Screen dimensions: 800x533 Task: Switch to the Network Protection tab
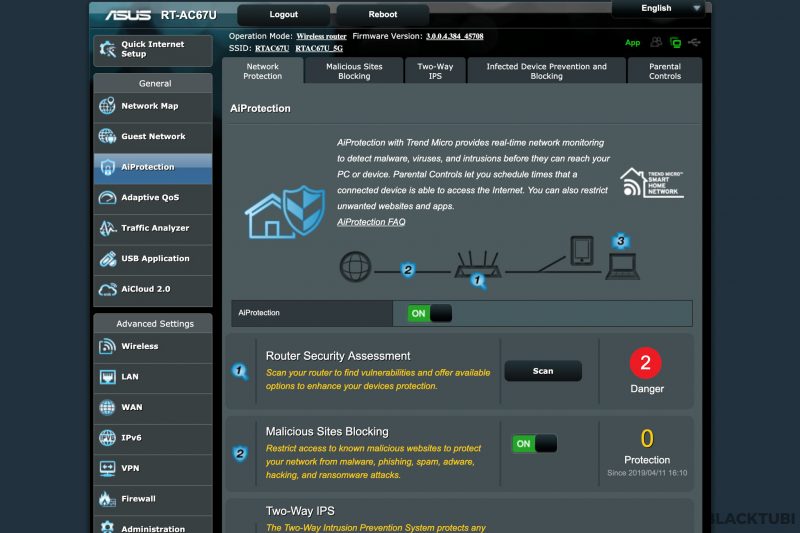[x=262, y=71]
